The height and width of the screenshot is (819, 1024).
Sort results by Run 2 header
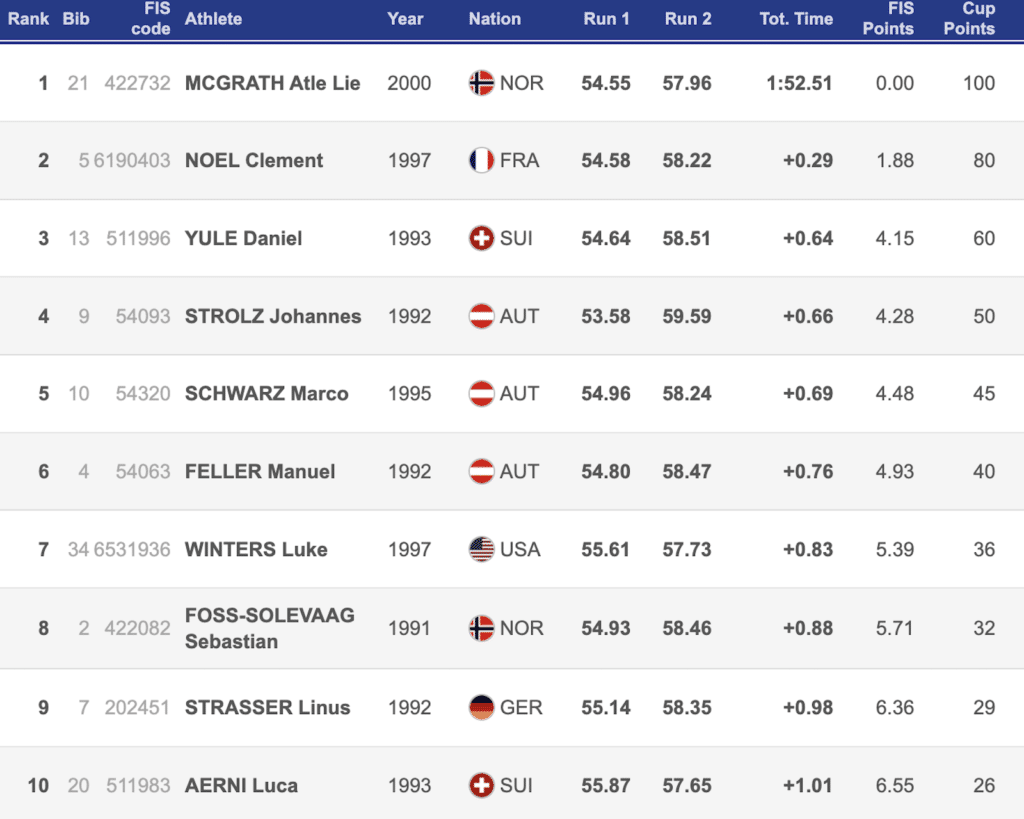(x=687, y=19)
